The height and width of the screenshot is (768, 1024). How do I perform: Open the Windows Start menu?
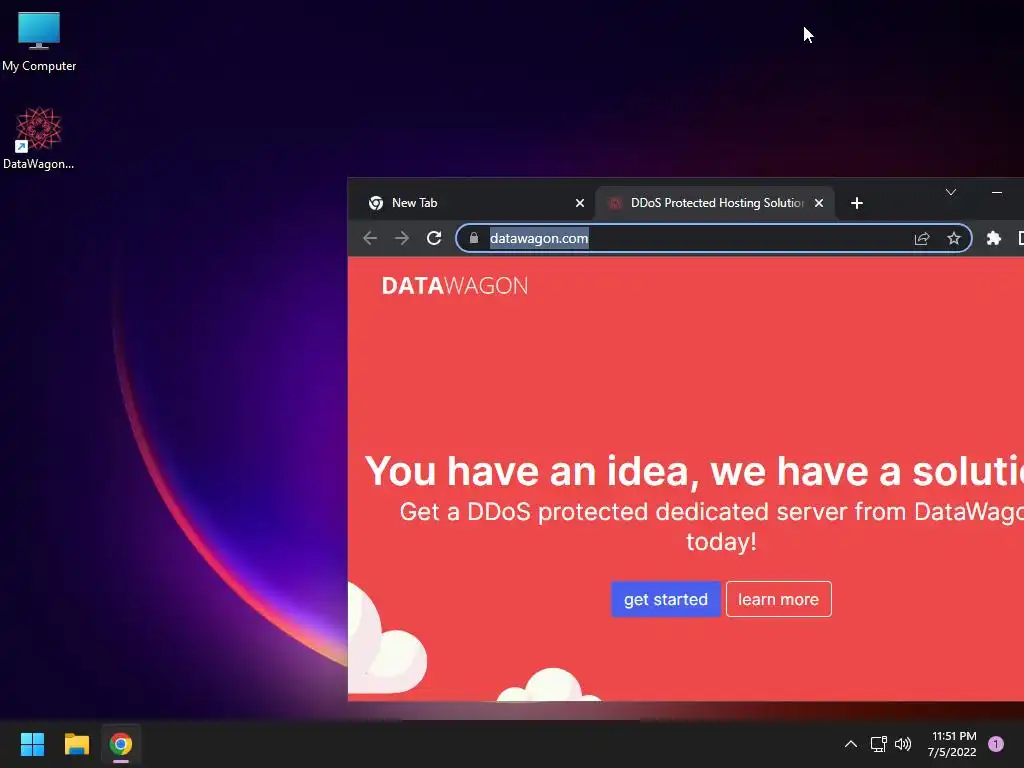tap(32, 744)
